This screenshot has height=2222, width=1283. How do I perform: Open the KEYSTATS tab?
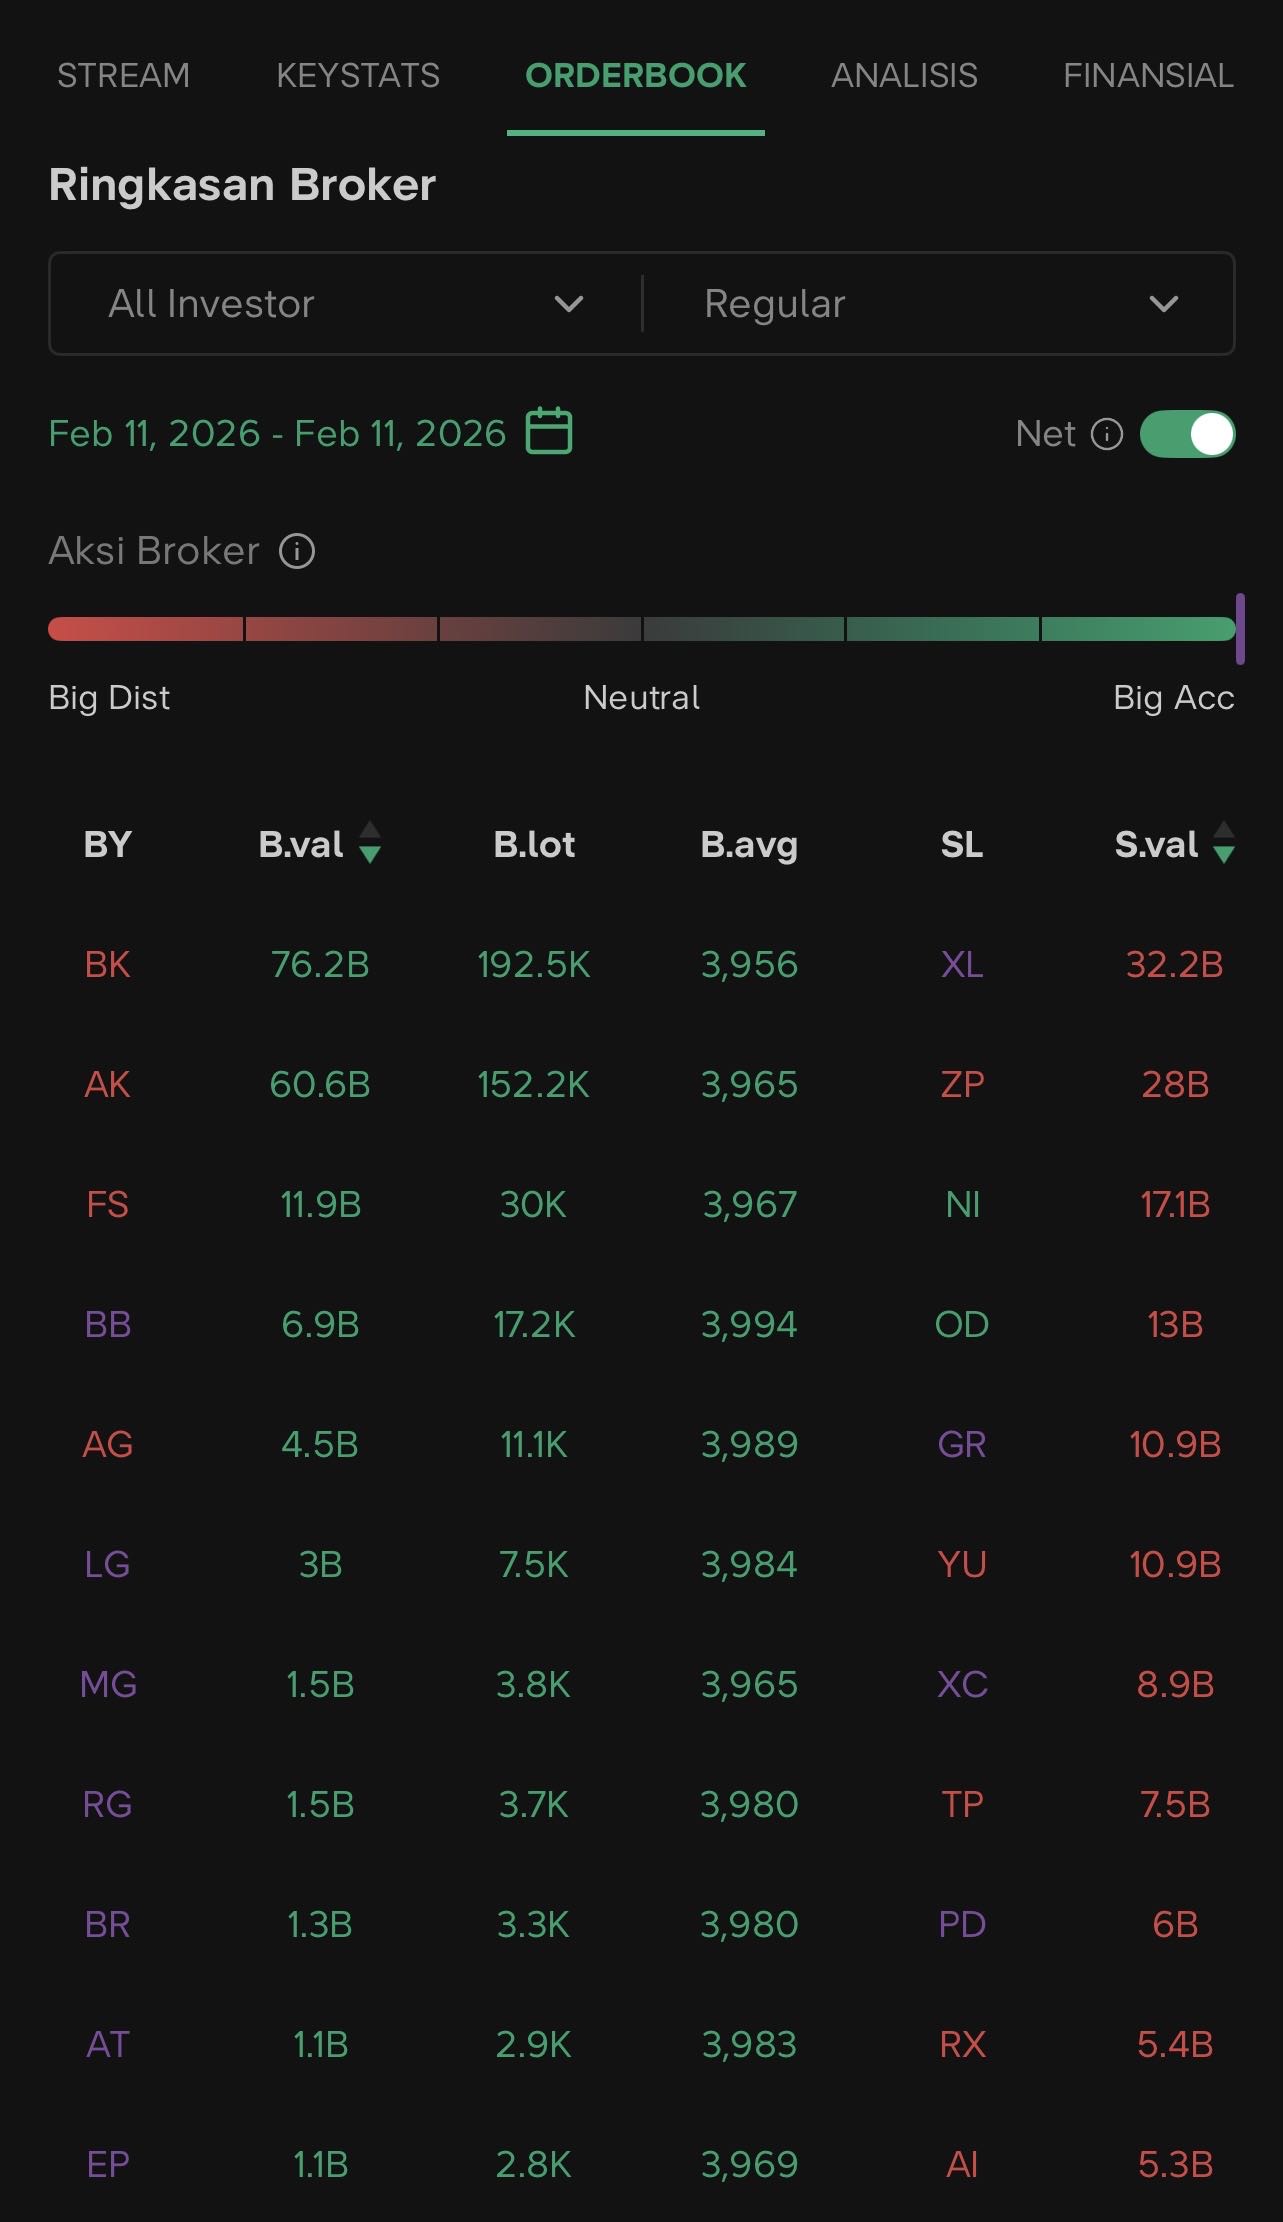pos(358,76)
